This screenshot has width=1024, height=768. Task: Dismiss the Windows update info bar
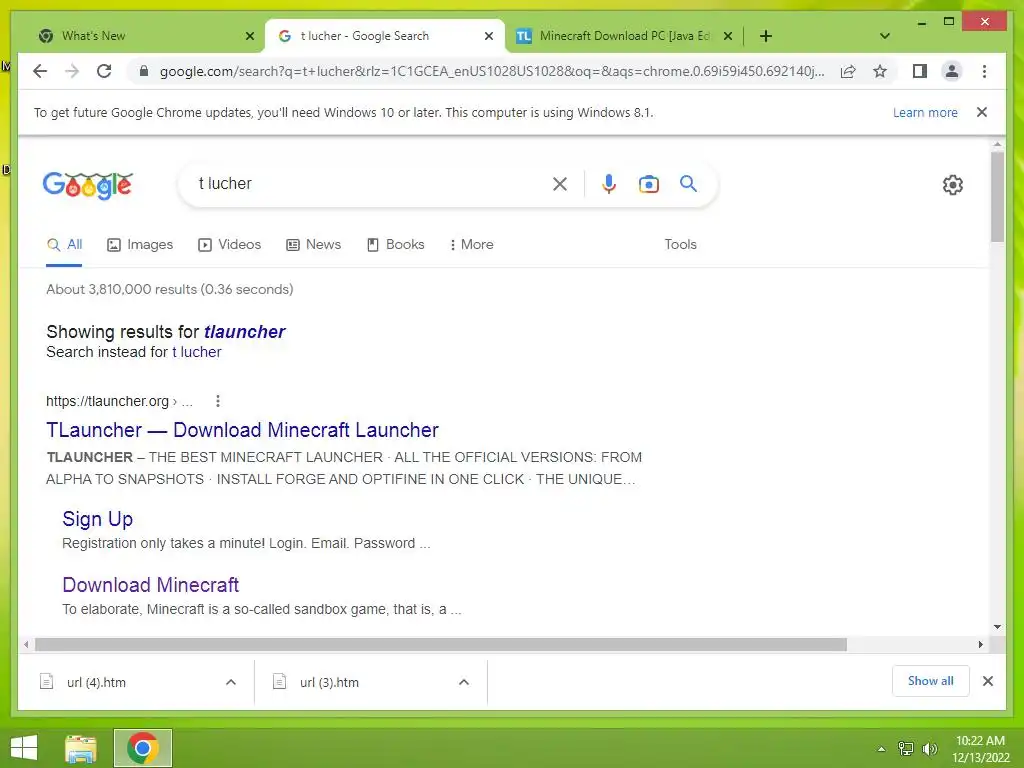pos(982,112)
